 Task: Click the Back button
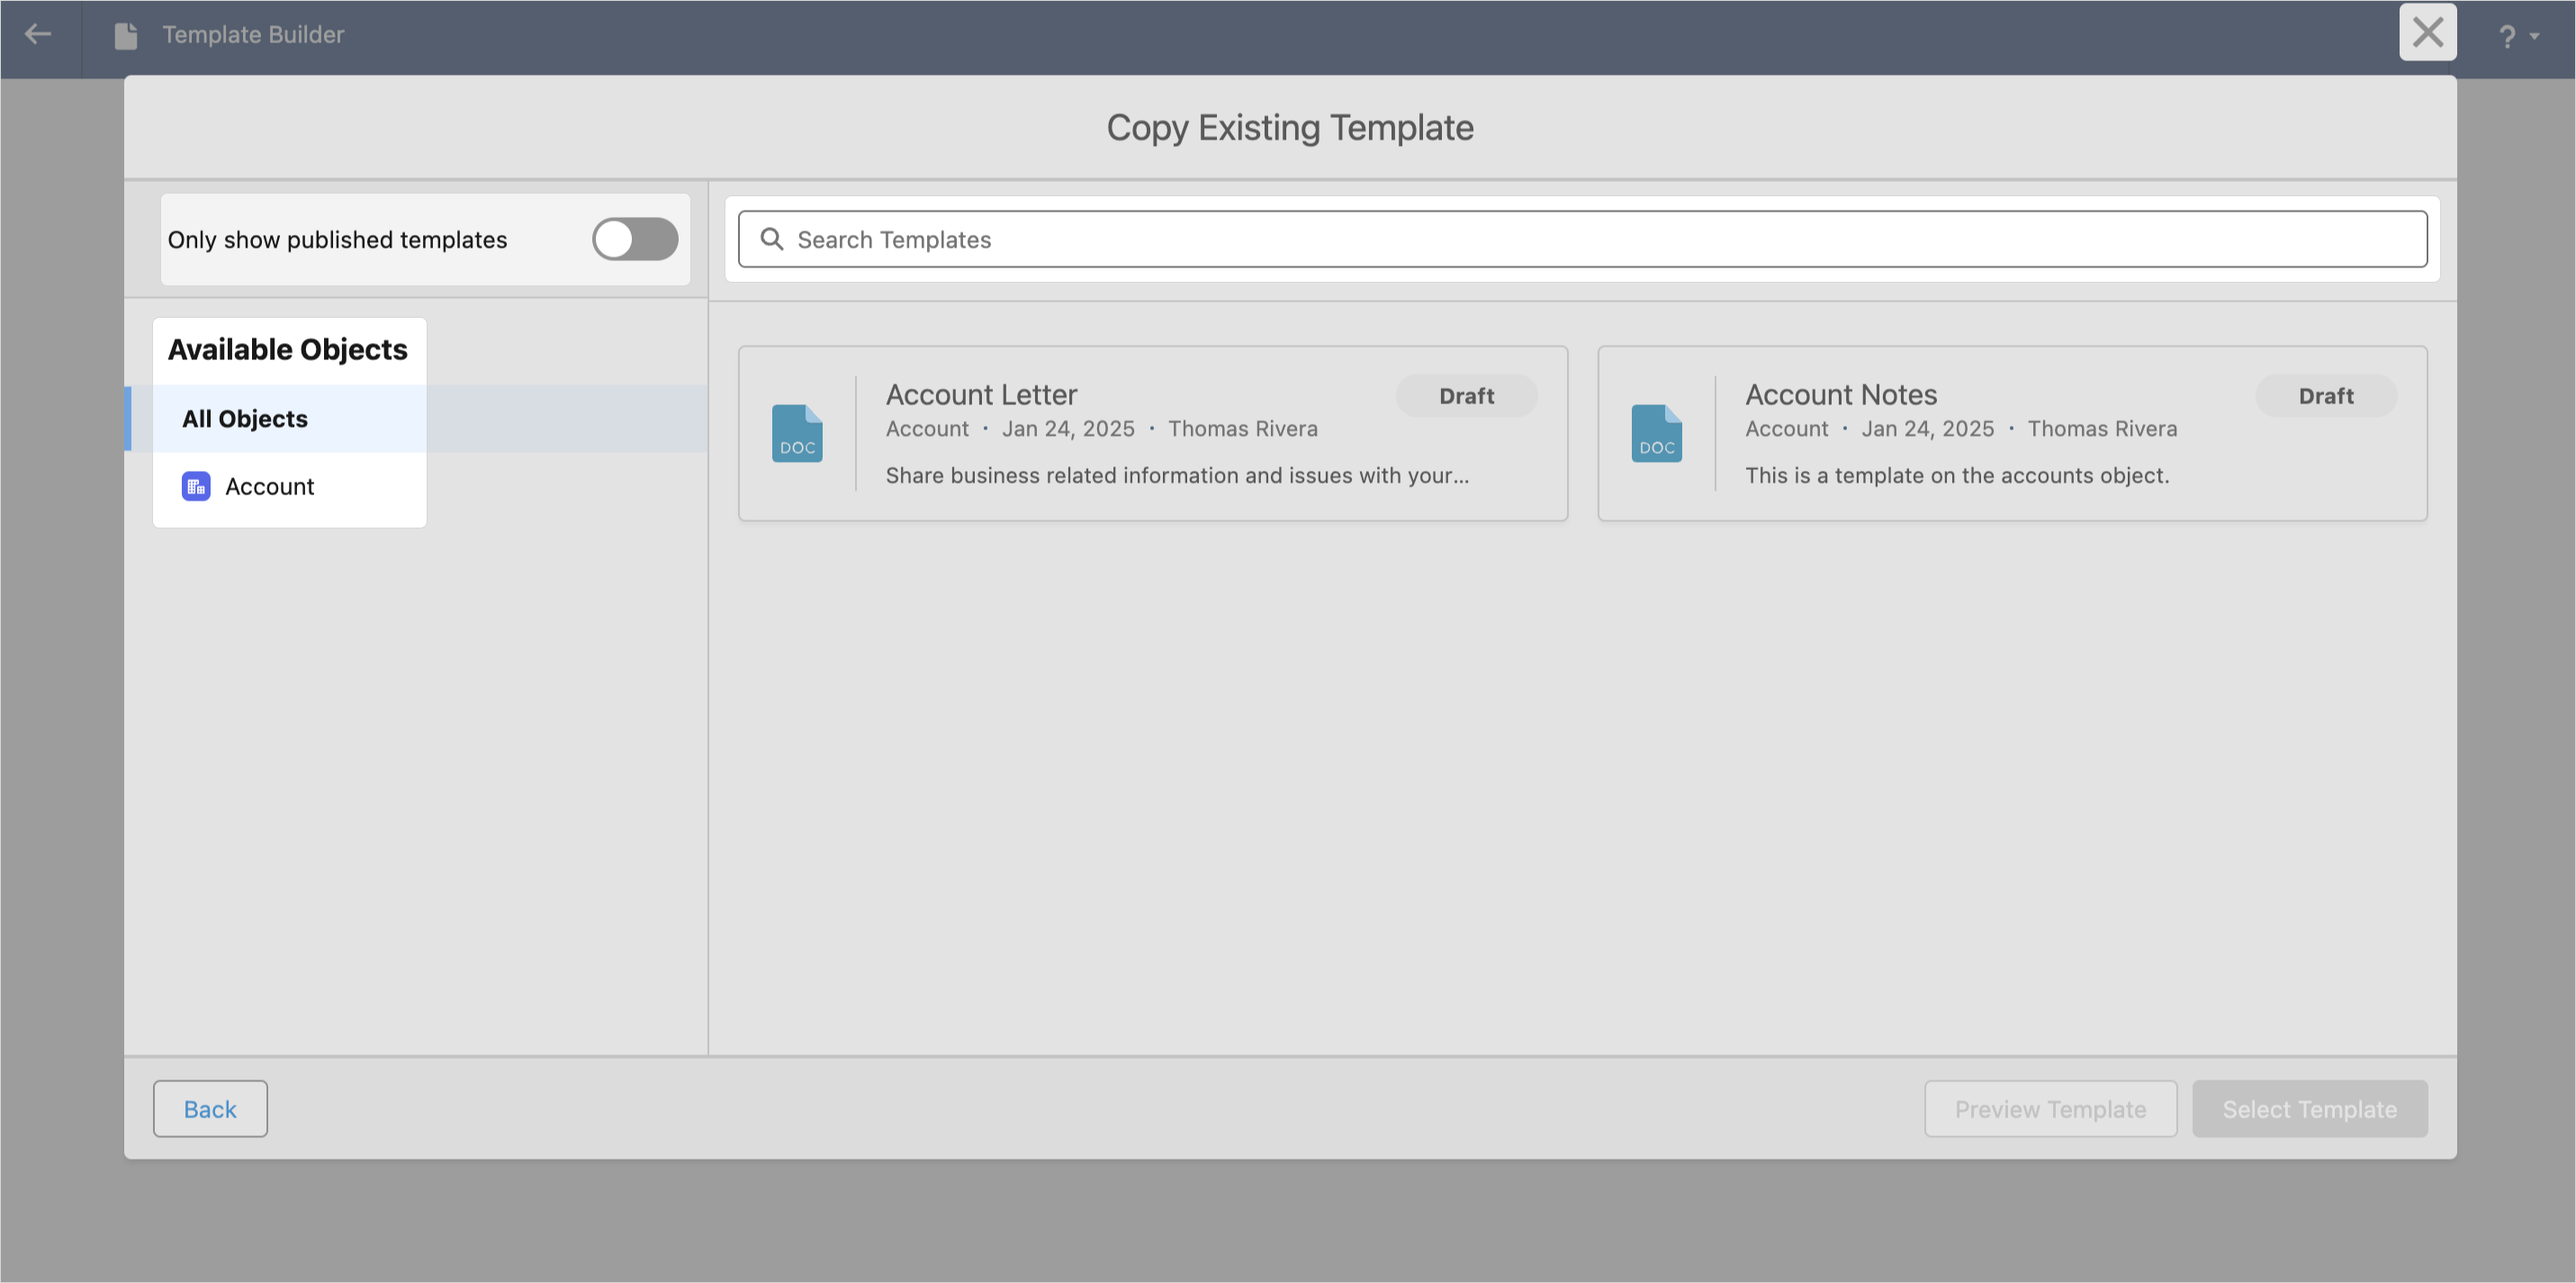pos(210,1108)
